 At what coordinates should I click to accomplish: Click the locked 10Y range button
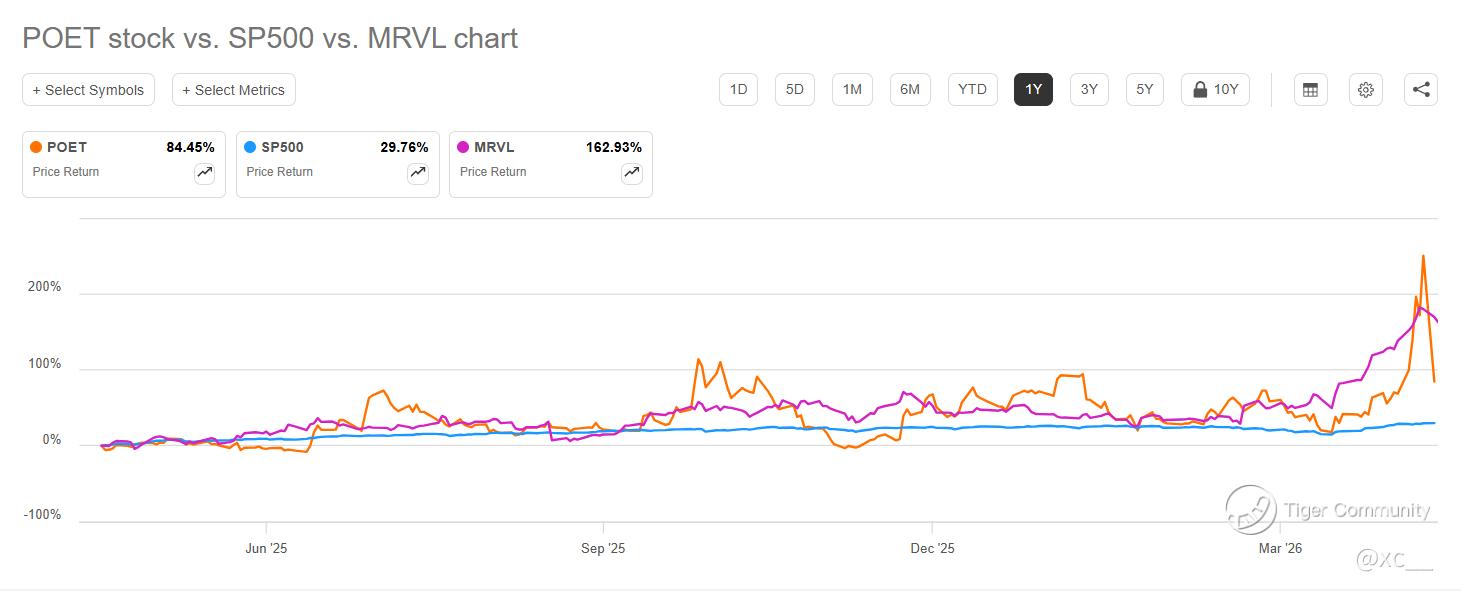(x=1215, y=89)
